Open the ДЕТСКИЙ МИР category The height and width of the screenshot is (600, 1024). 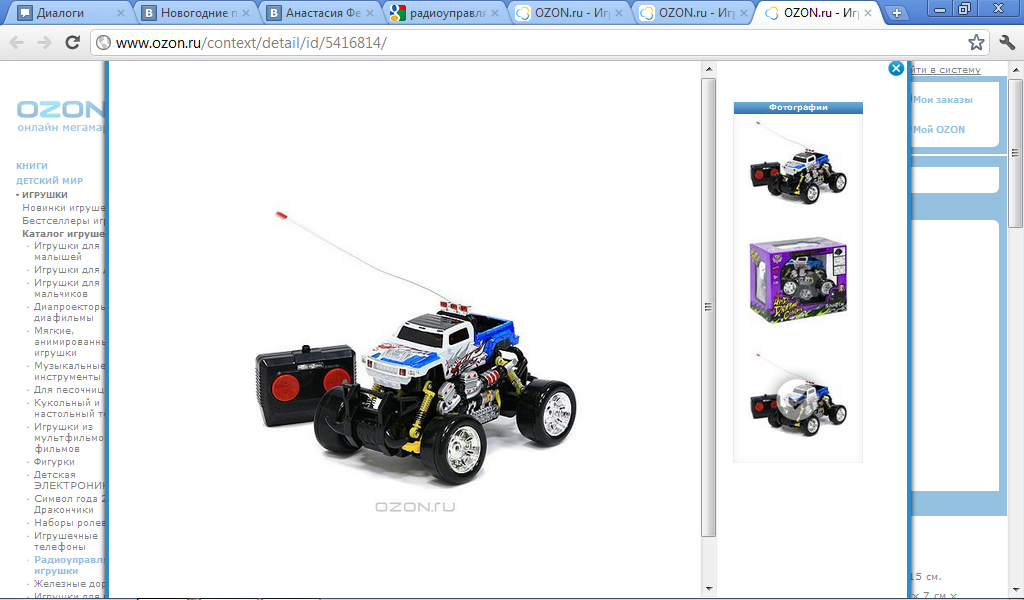click(49, 181)
